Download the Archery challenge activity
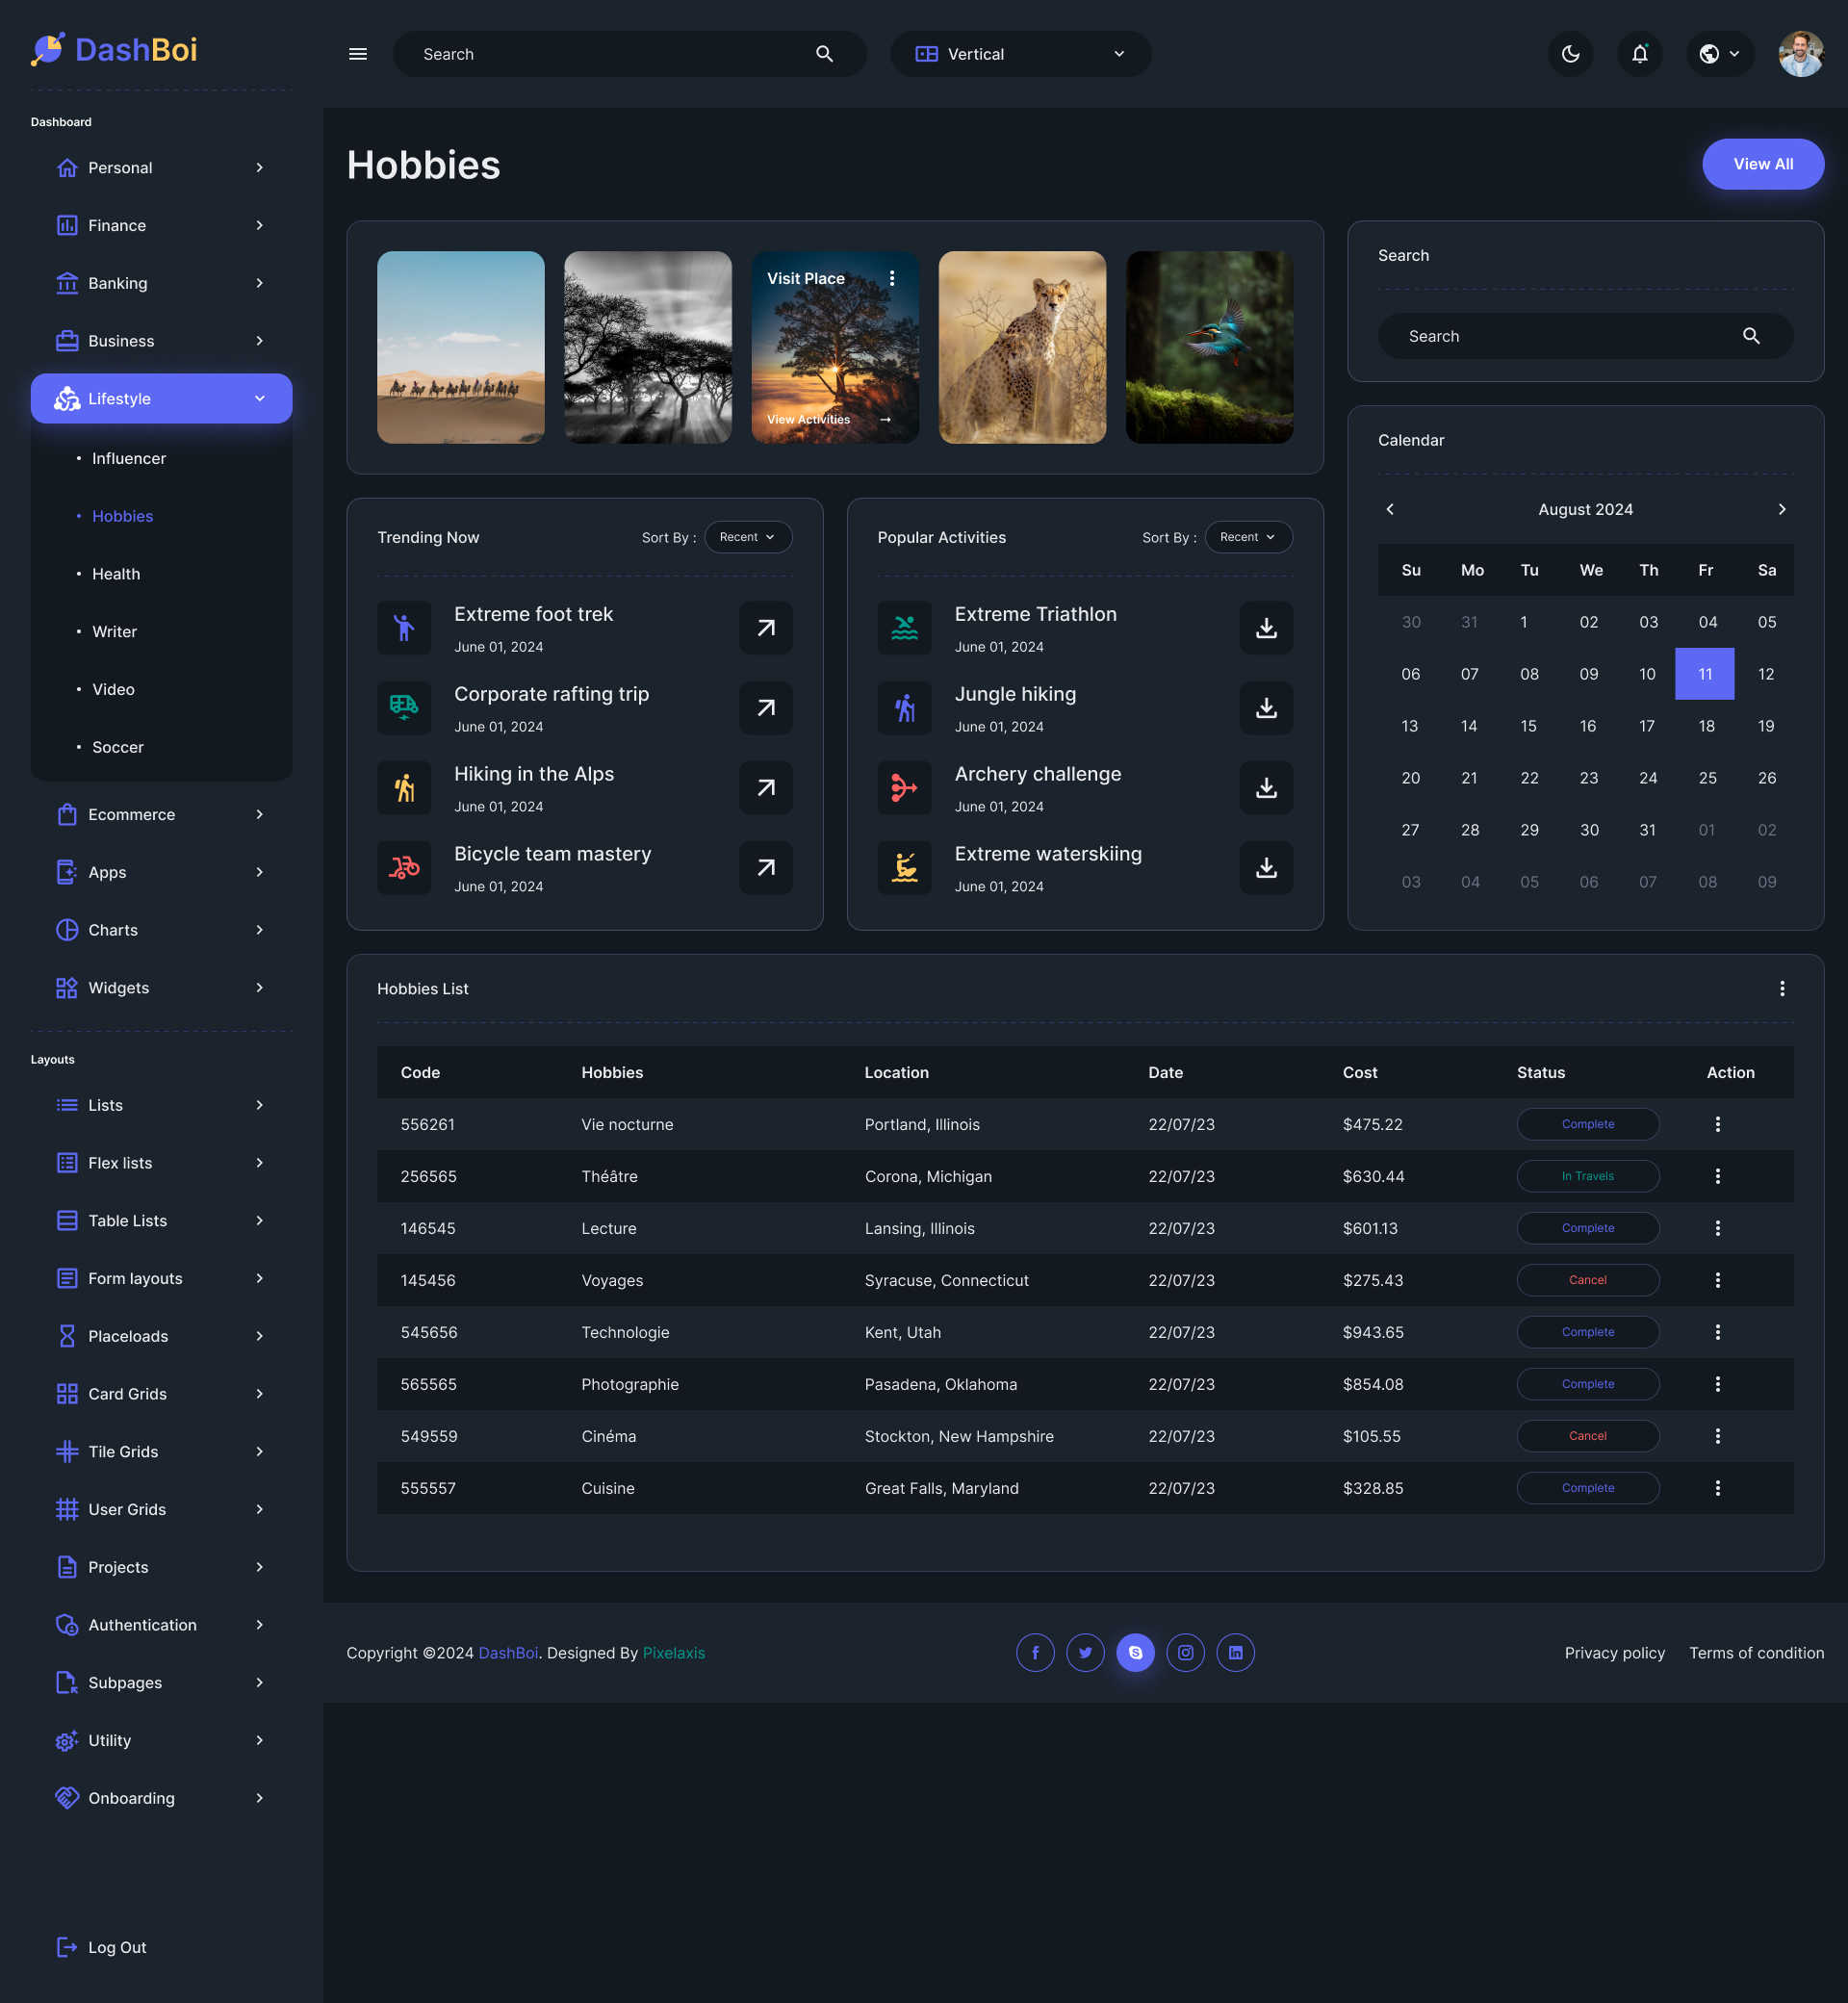 point(1266,788)
